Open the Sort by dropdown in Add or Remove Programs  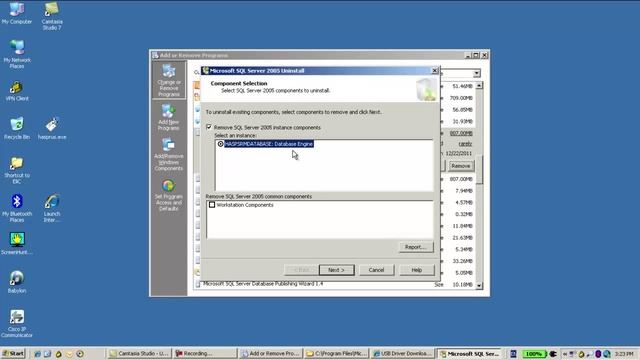477,73
